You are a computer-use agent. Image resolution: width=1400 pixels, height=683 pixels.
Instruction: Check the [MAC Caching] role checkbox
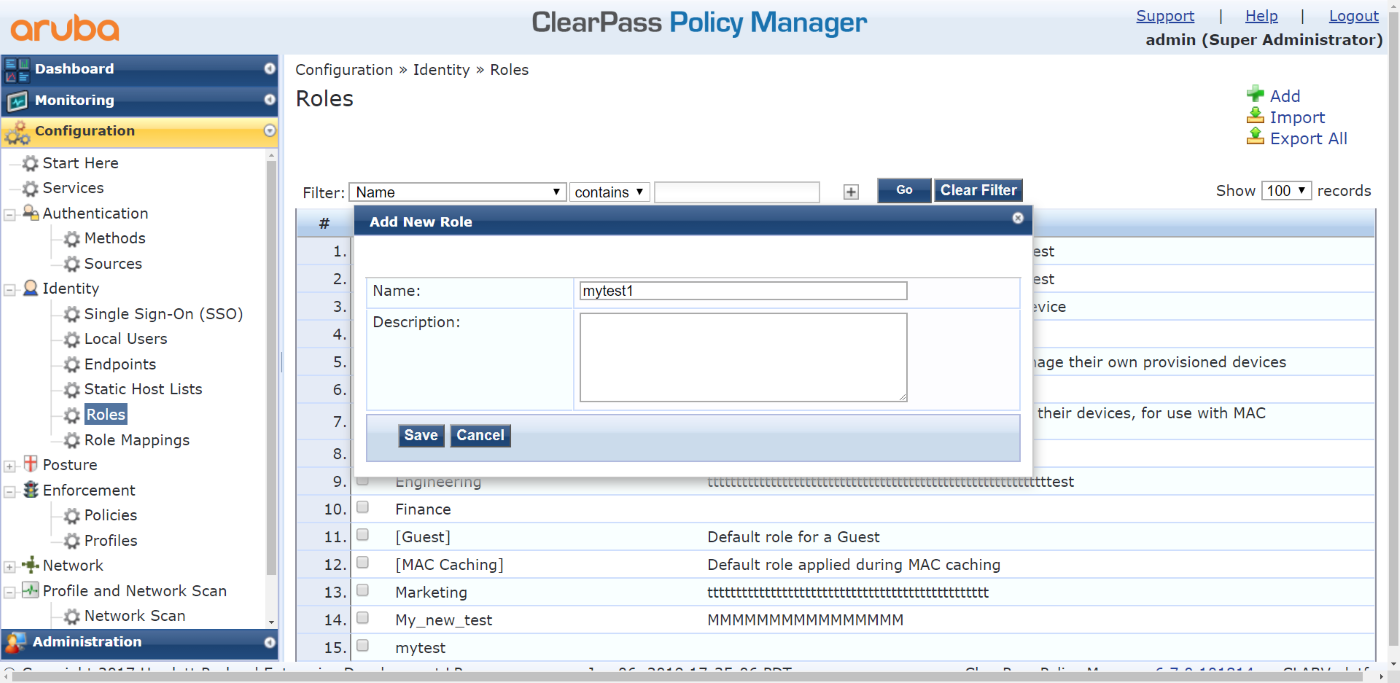363,562
